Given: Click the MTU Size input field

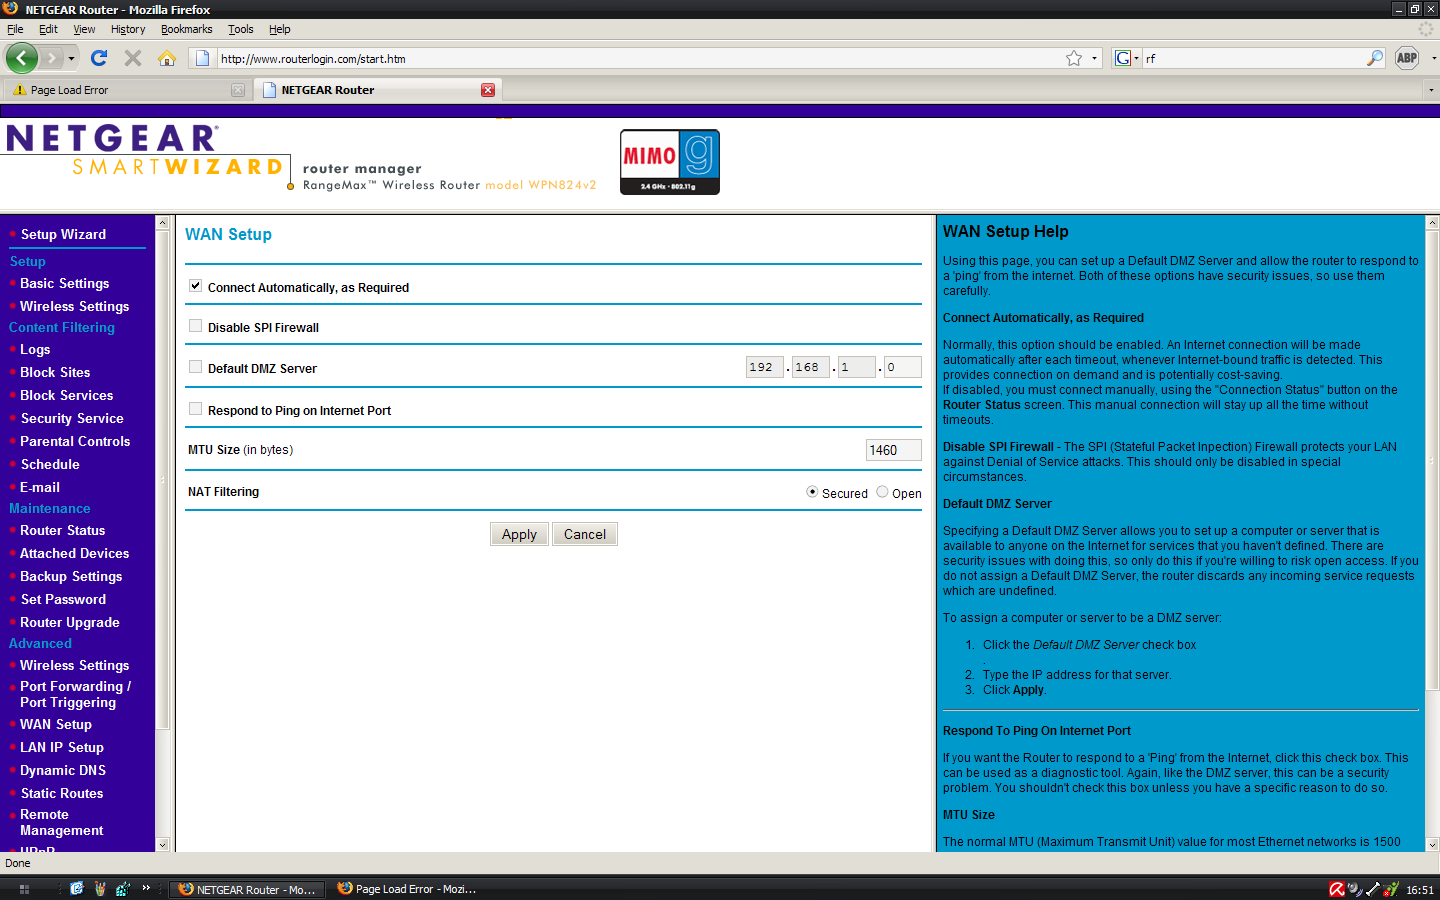Looking at the screenshot, I should pos(894,450).
